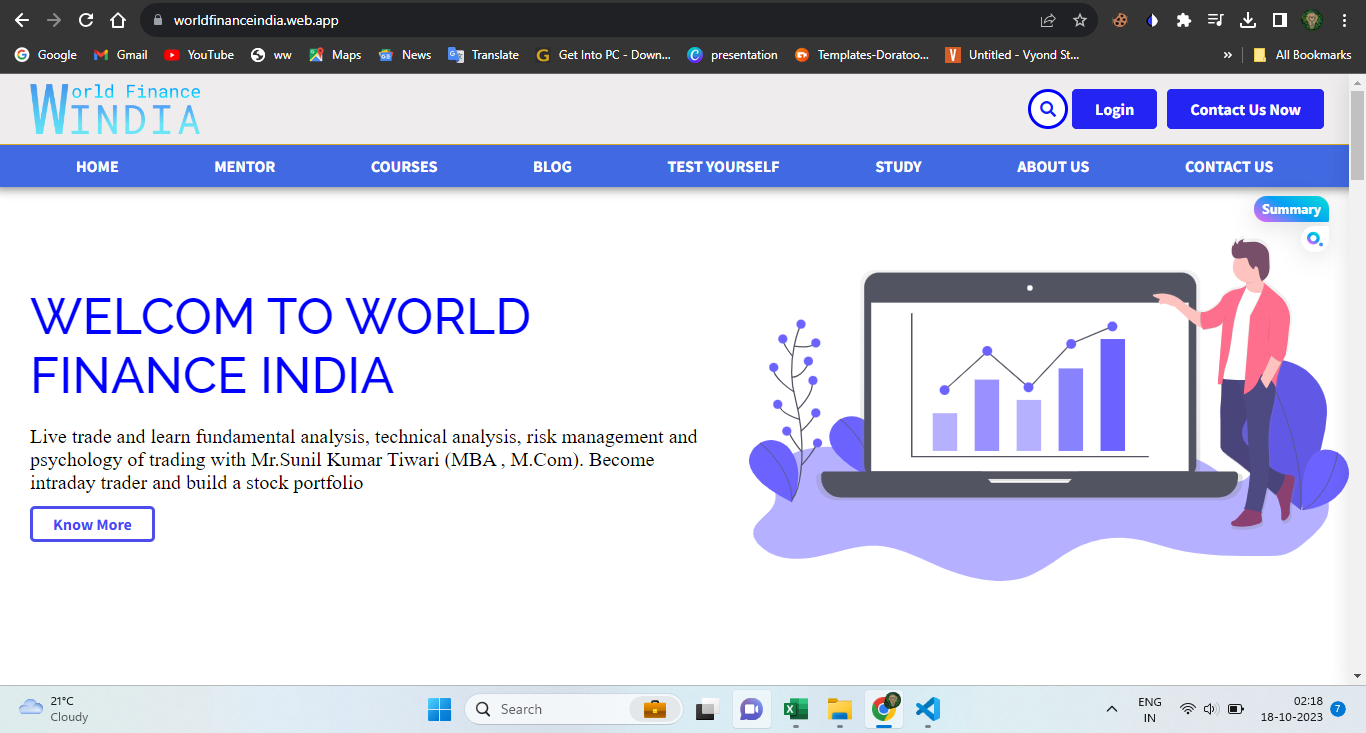This screenshot has width=1366, height=733.
Task: Click the World Finance India logo
Action: (x=115, y=109)
